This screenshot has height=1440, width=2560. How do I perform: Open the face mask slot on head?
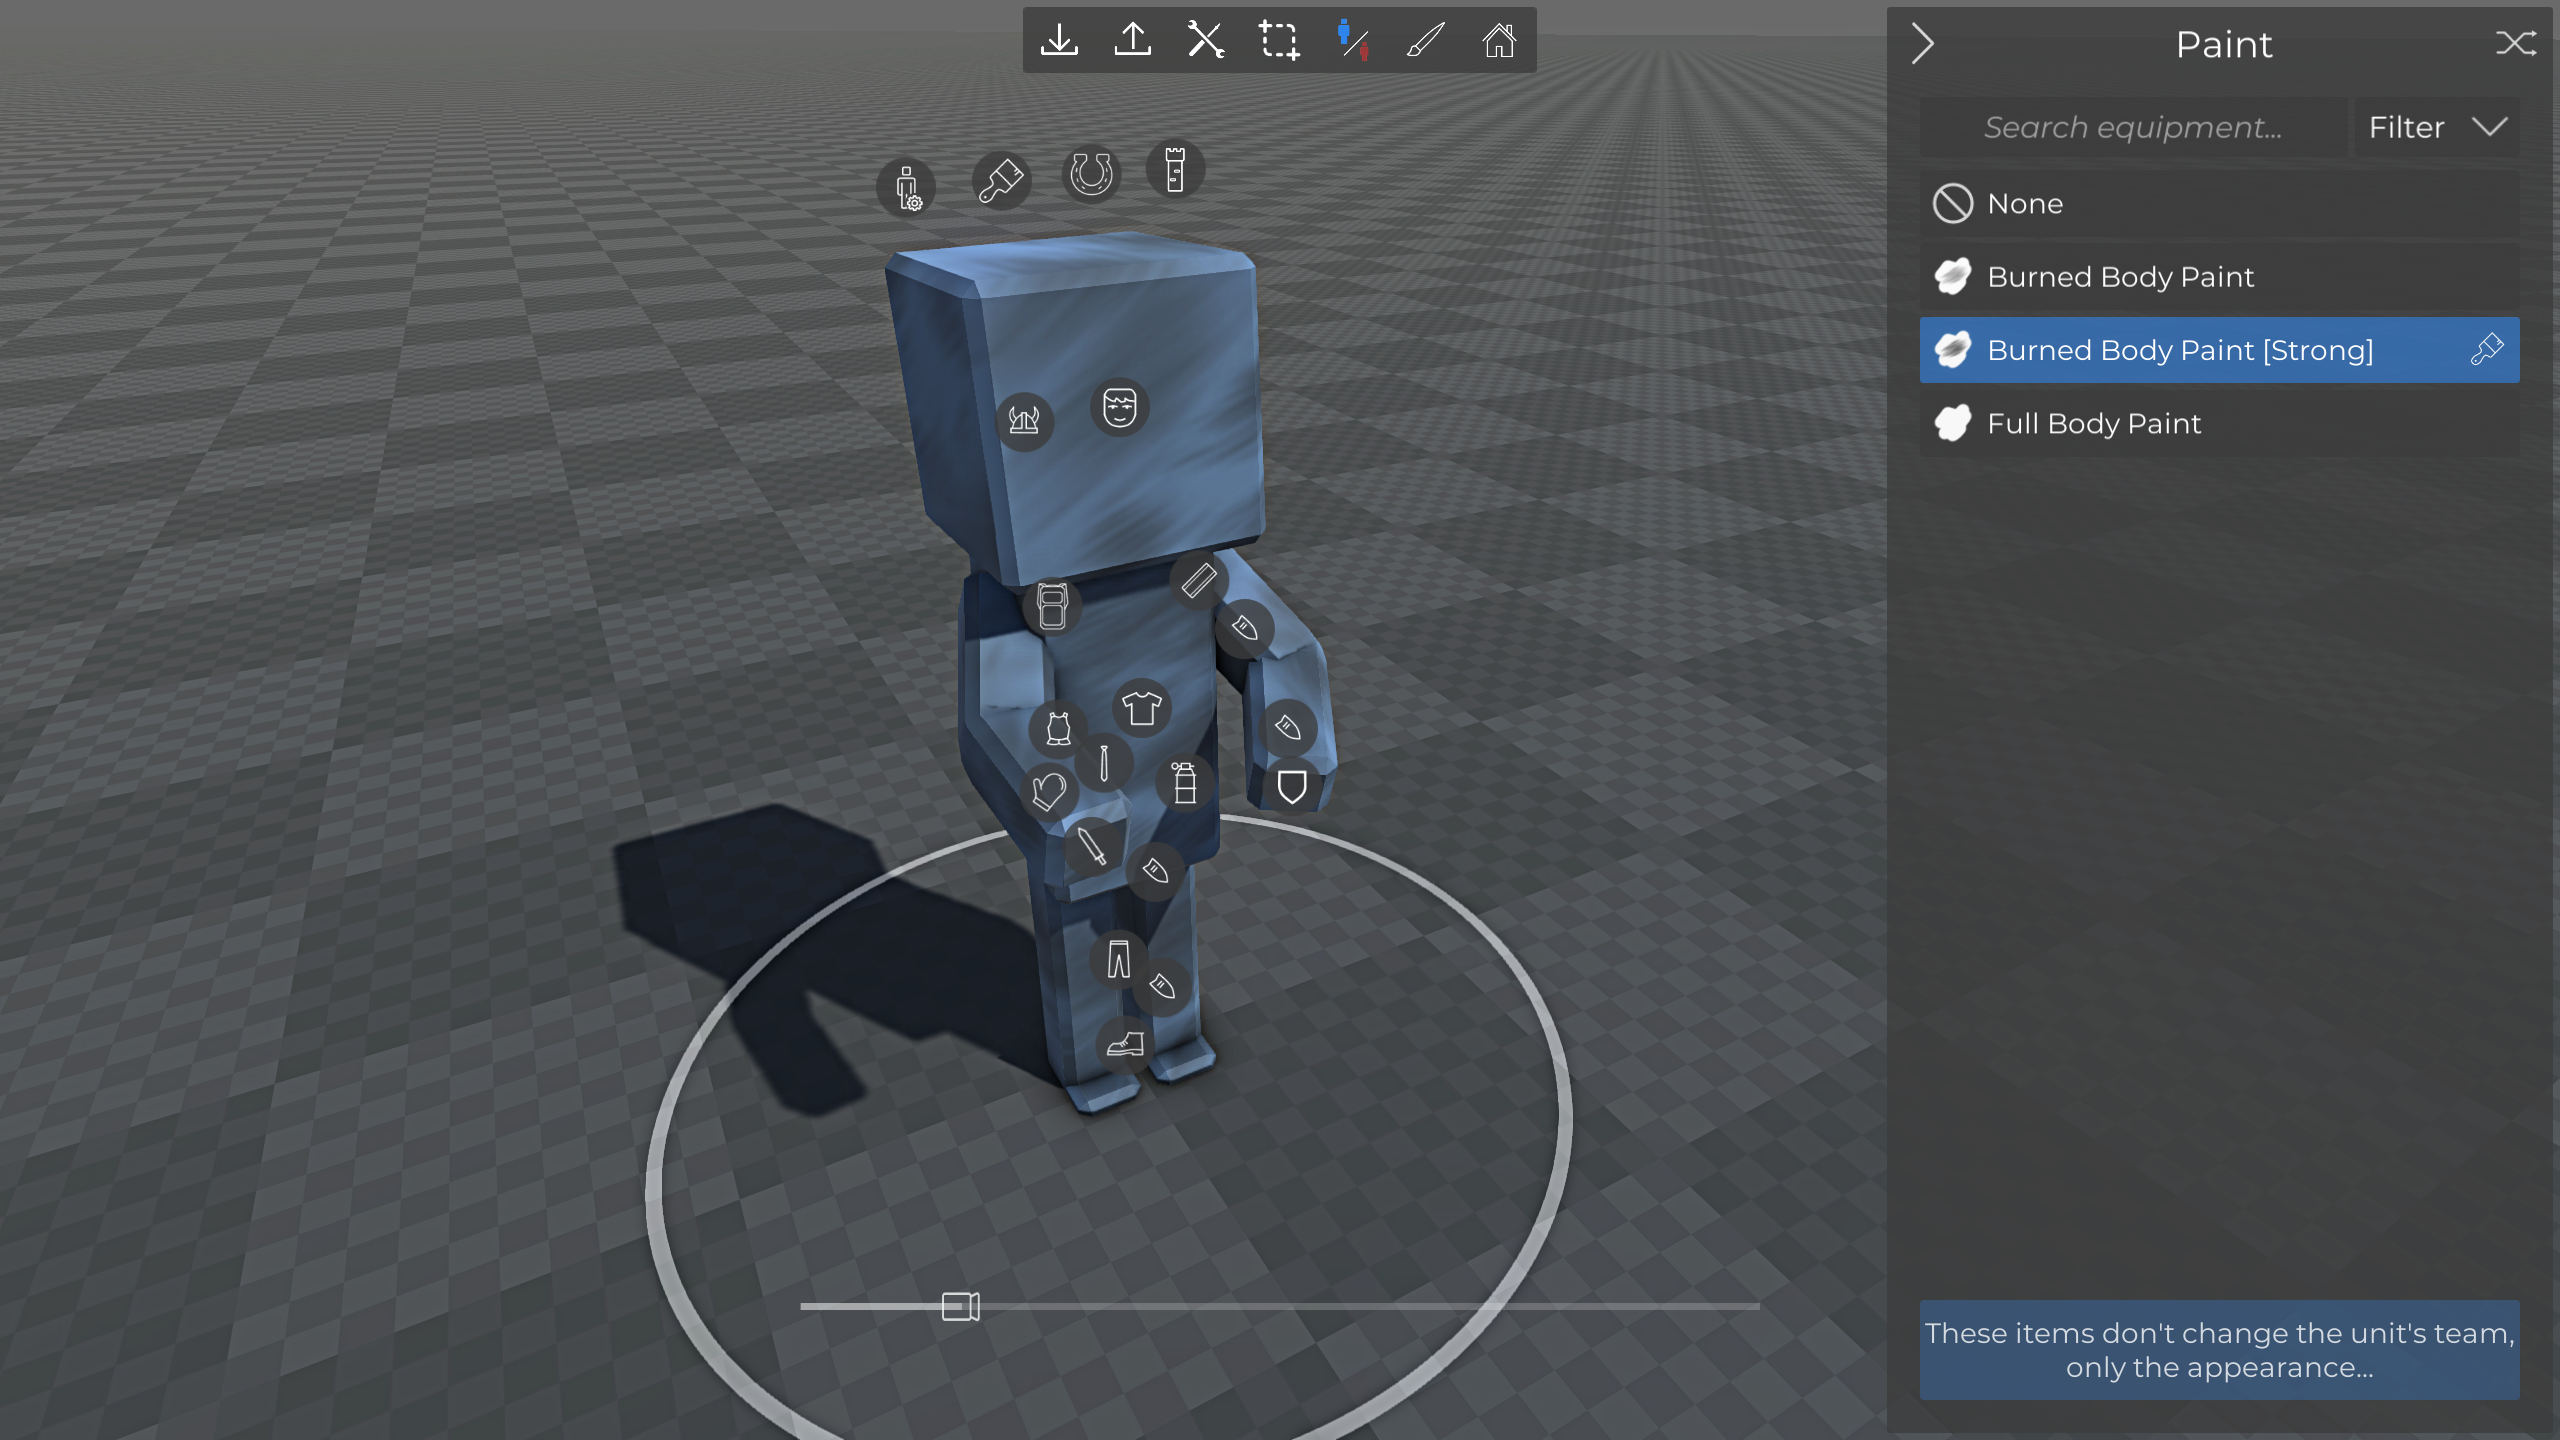pos(1119,408)
